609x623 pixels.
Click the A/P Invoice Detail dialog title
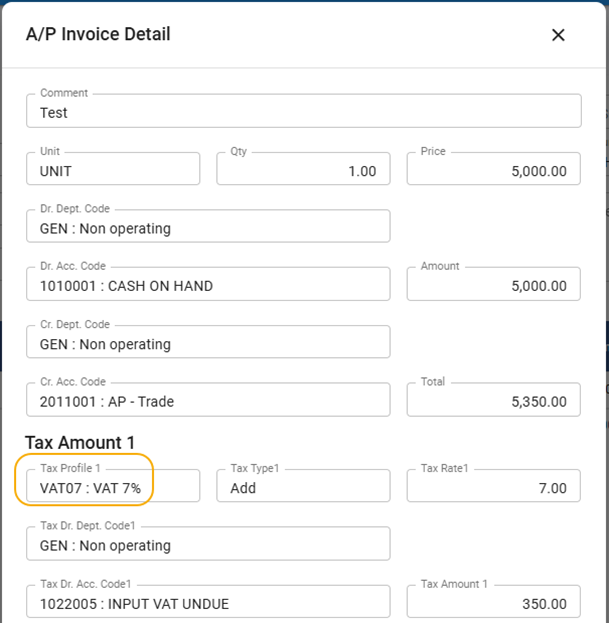click(98, 35)
